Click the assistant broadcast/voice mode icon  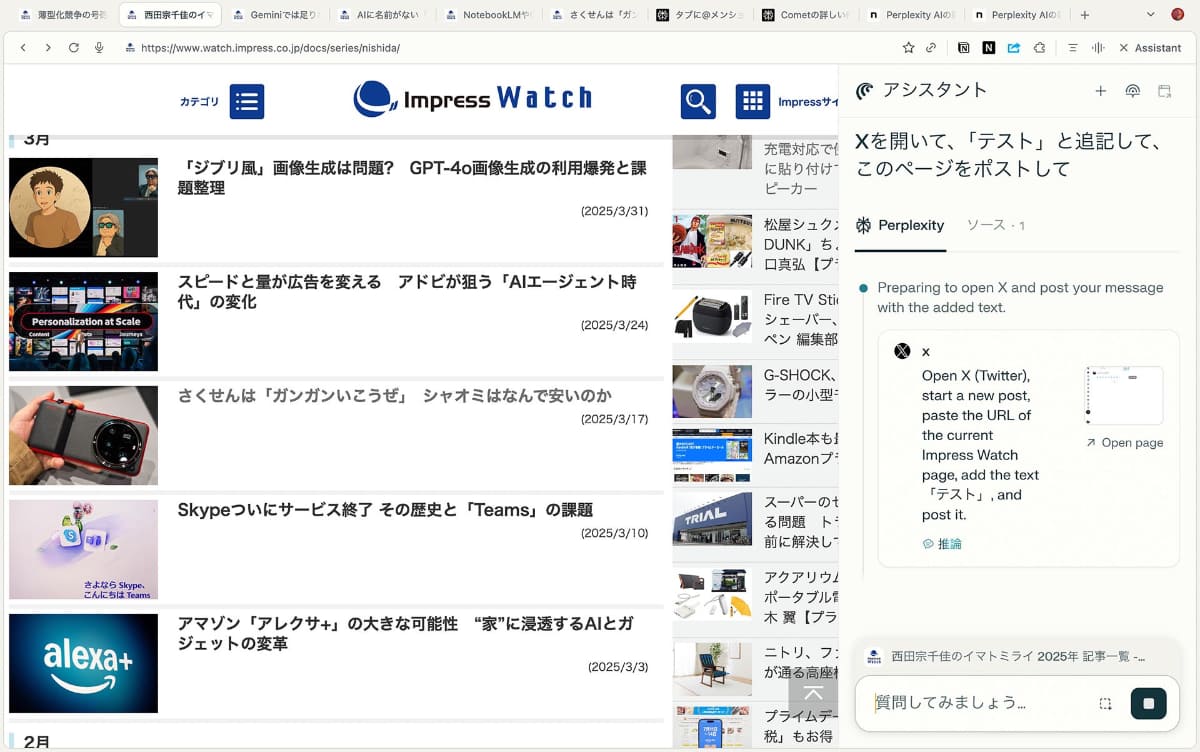[1132, 91]
